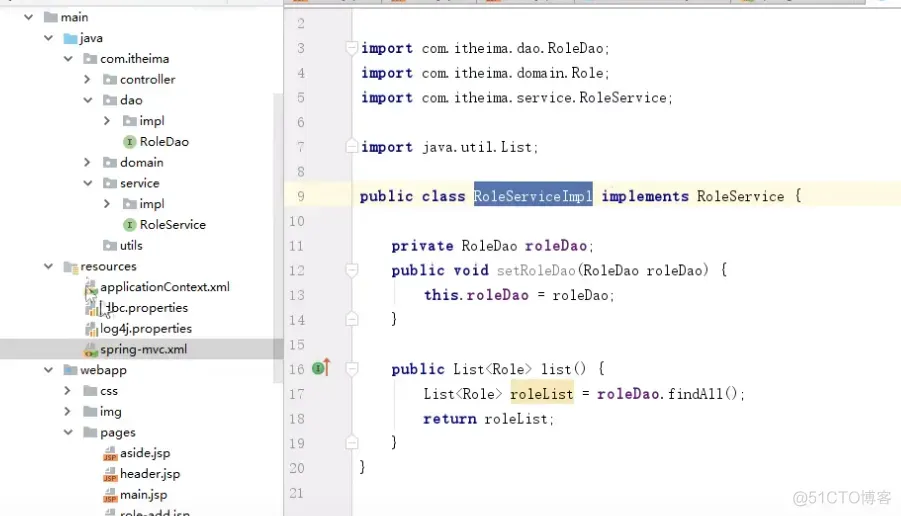
Task: Click the resources folder icon
Action: (x=71, y=267)
